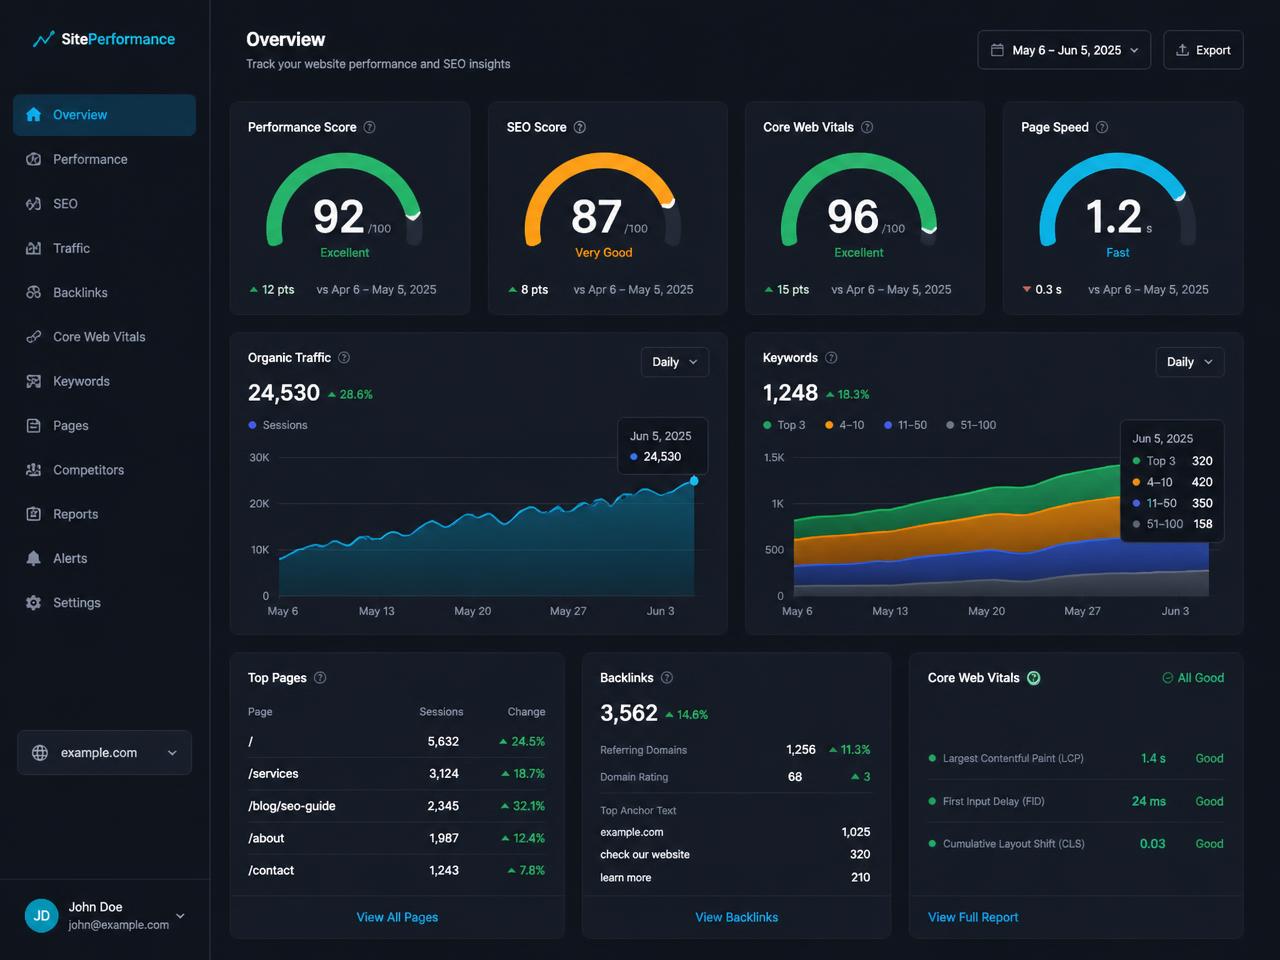The width and height of the screenshot is (1280, 960).
Task: Click the Backlinks sidebar icon
Action: click(34, 292)
